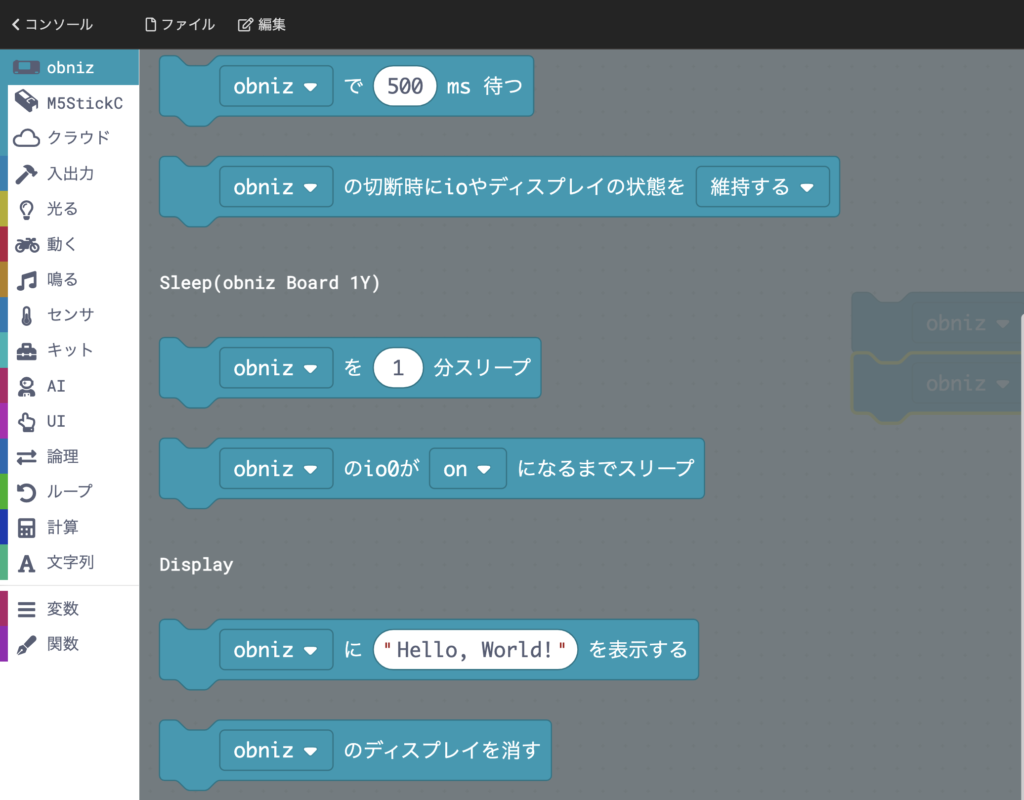Click the Display section heading

[x=196, y=564]
